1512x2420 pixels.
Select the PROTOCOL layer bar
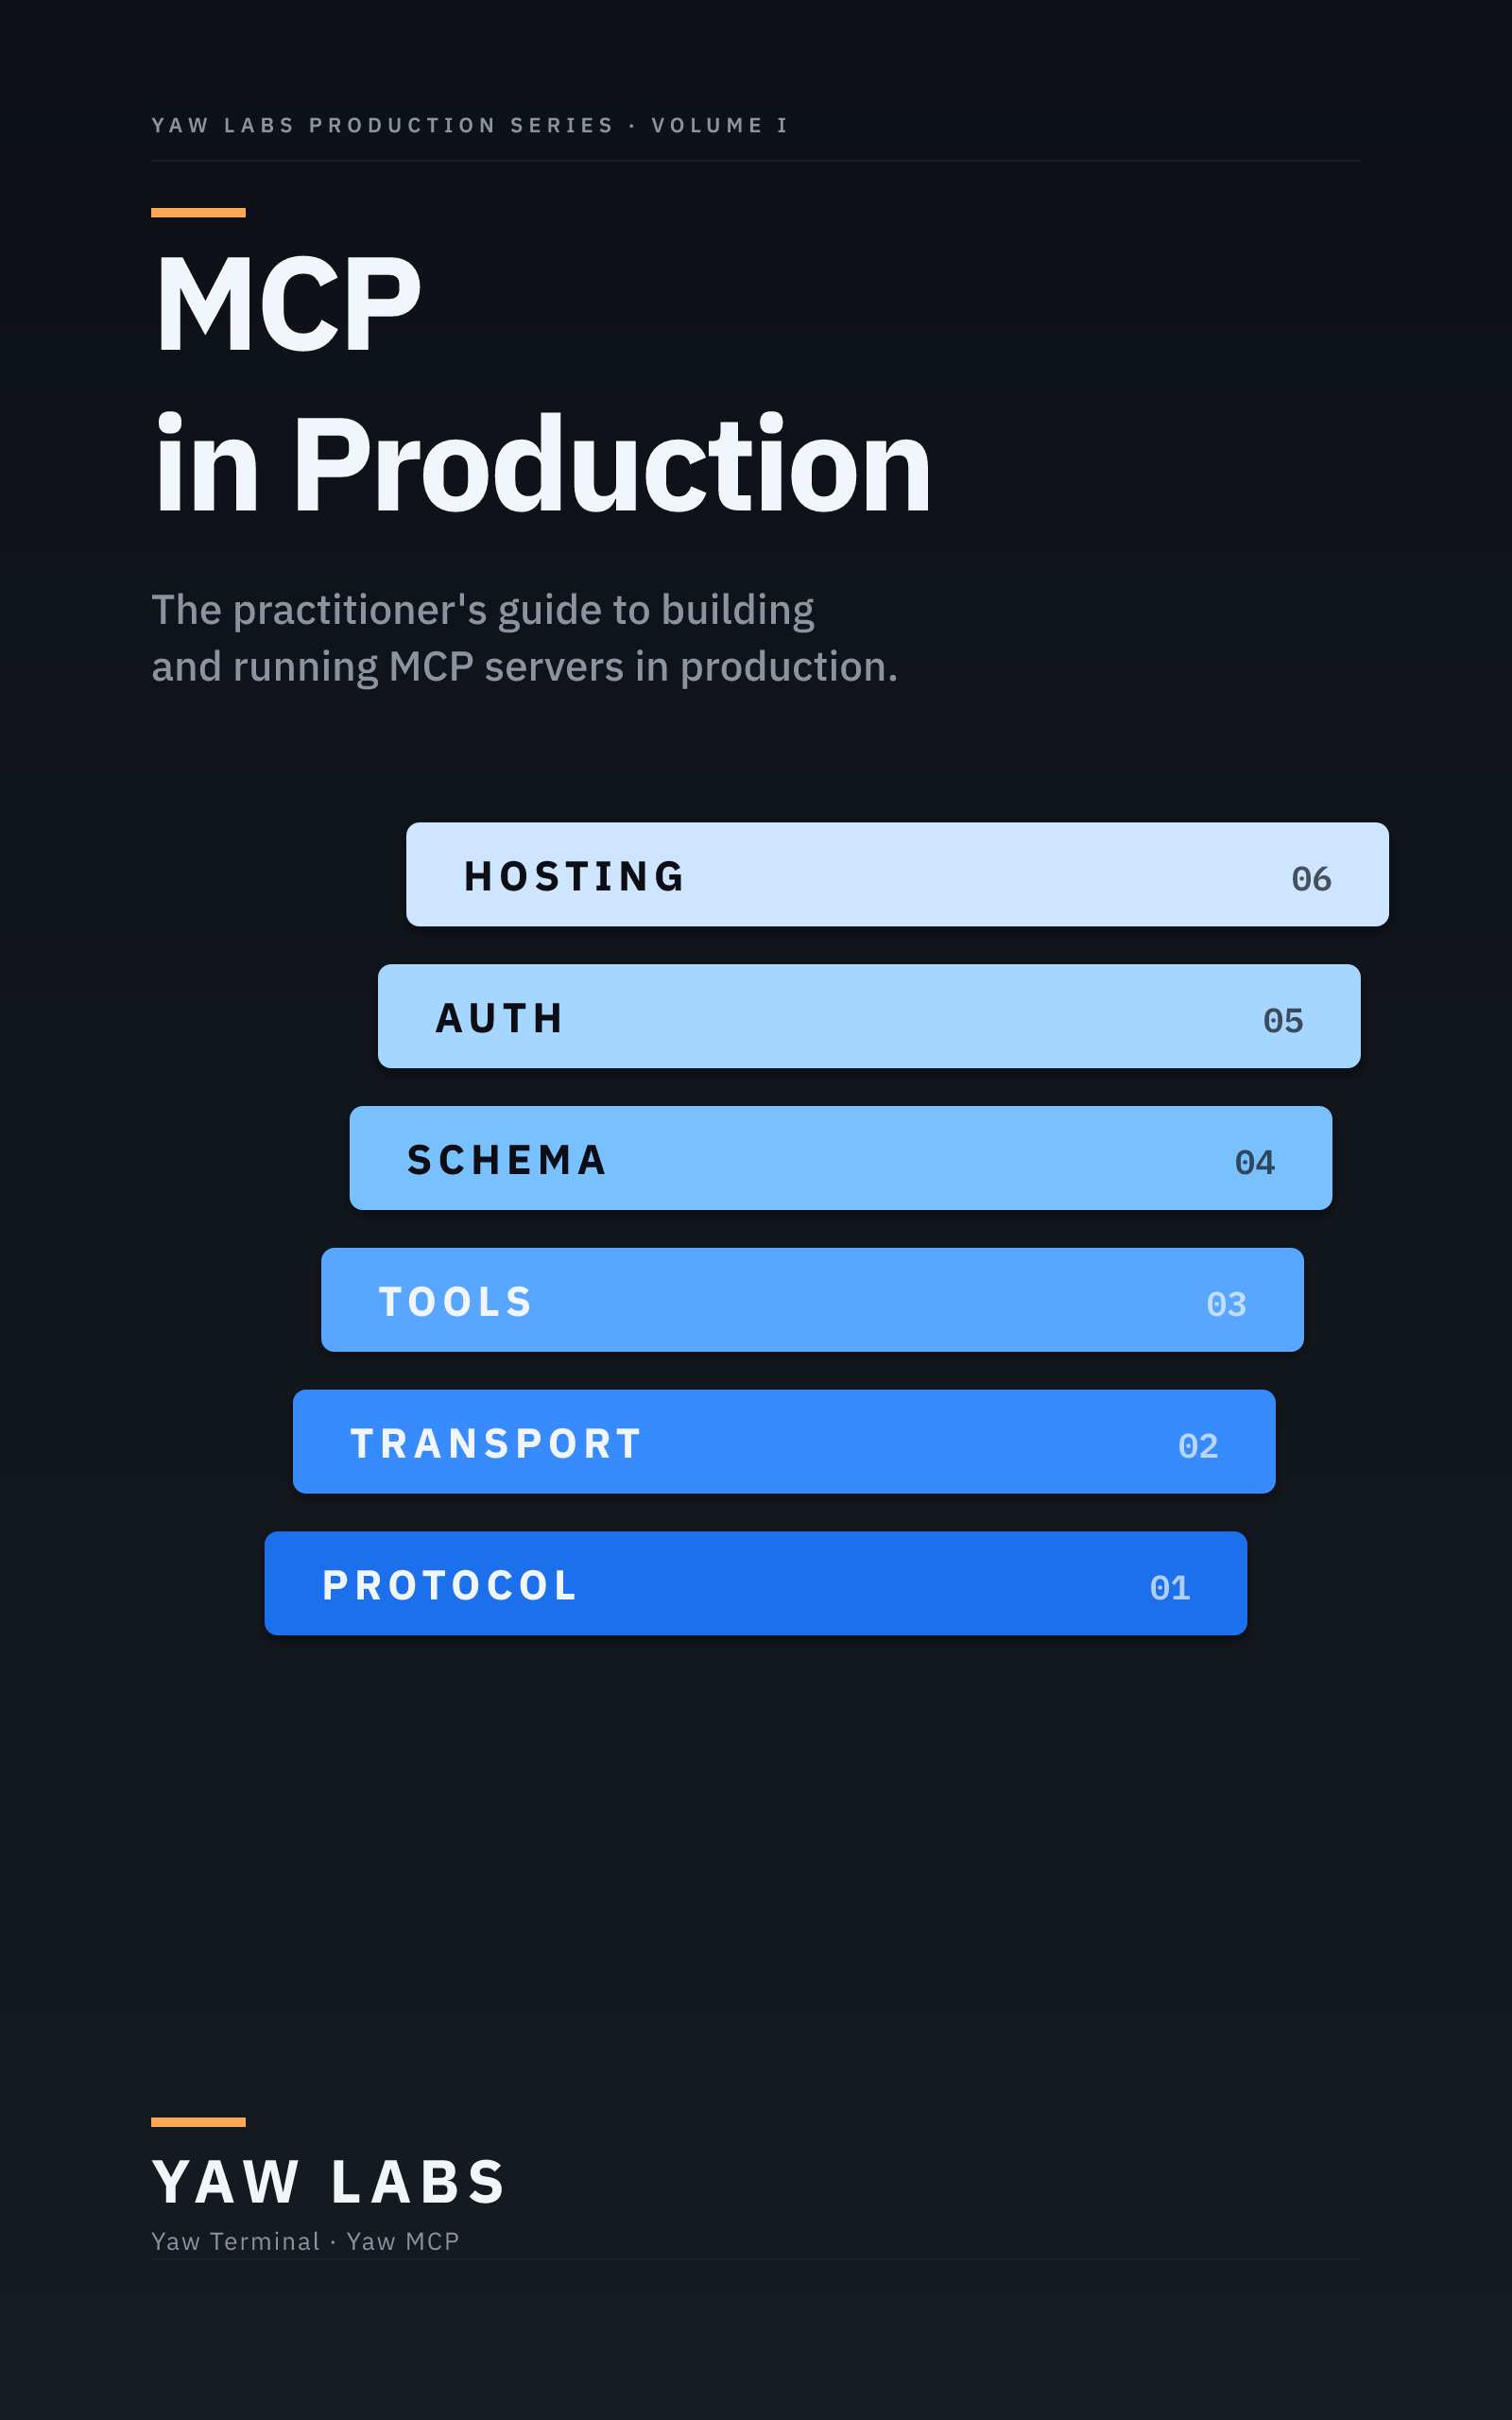pyautogui.click(x=756, y=1584)
